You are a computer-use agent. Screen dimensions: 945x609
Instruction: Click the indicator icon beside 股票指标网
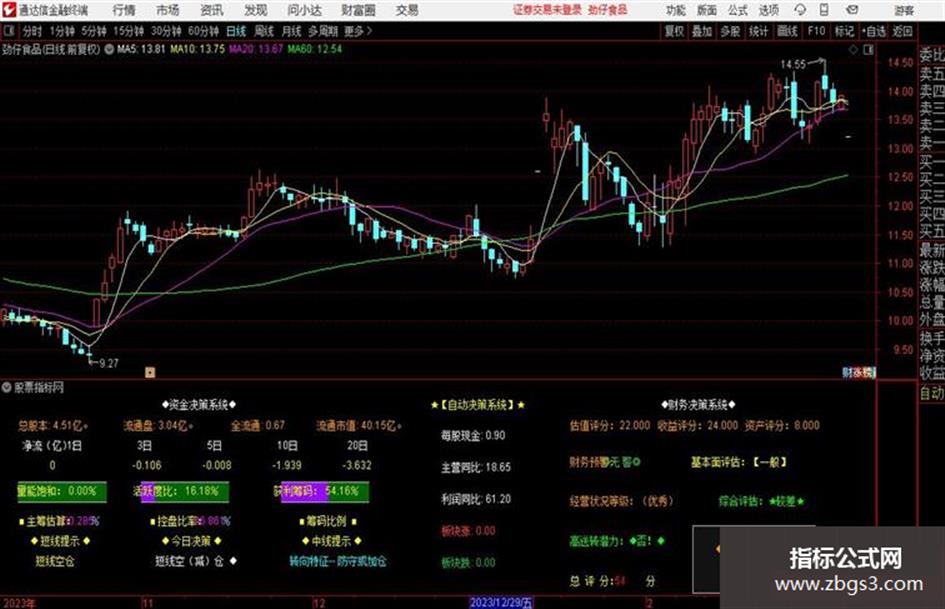click(6, 387)
